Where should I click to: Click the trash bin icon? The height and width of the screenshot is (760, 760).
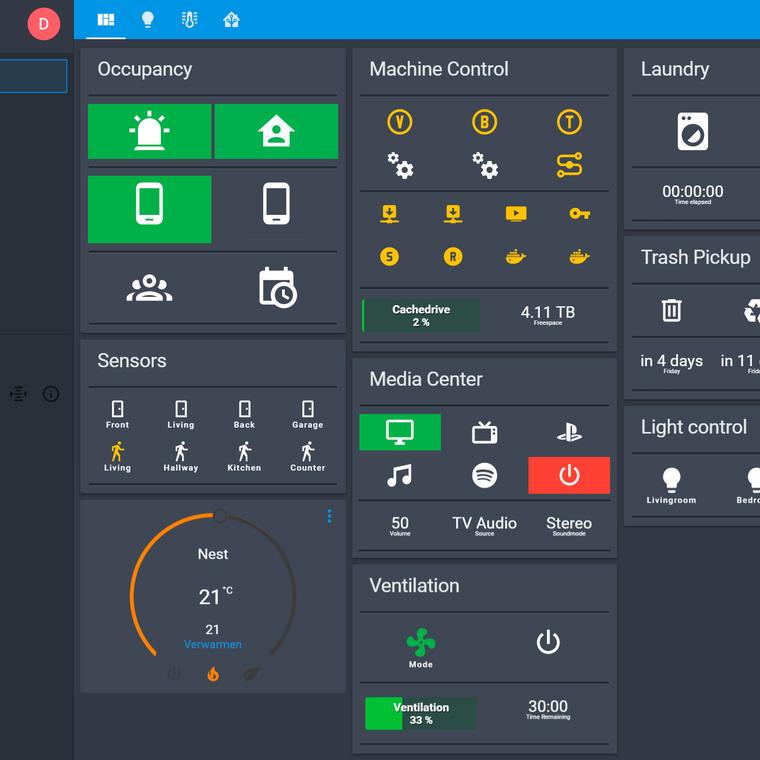[x=671, y=311]
